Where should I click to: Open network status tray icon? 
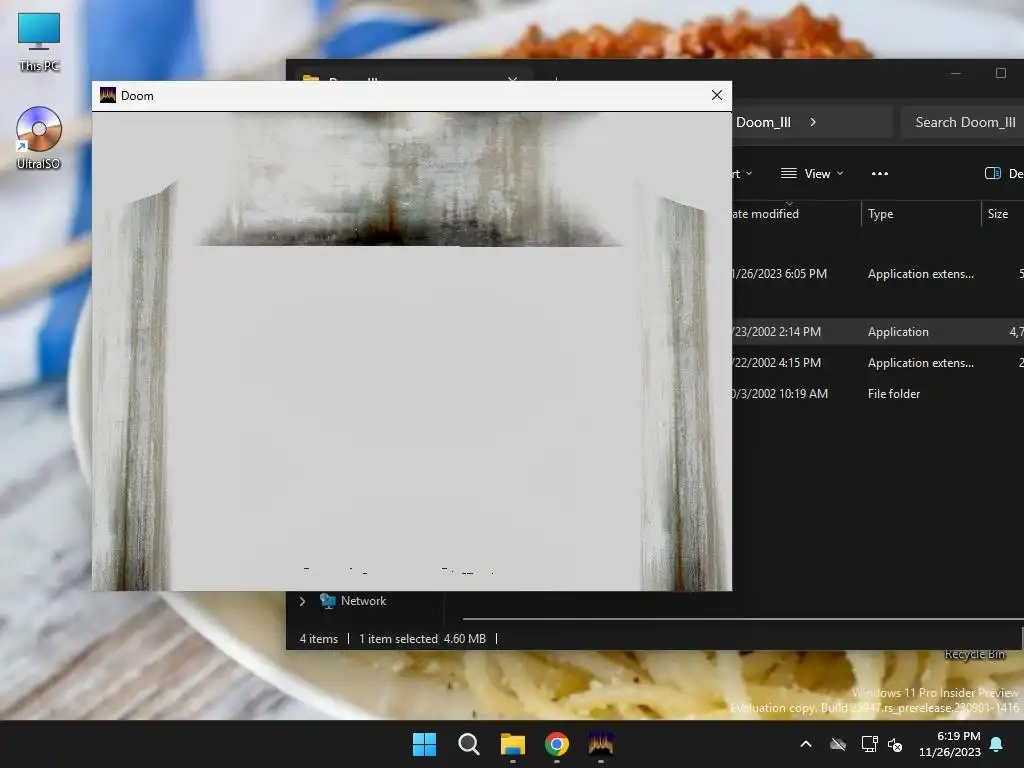tap(869, 744)
